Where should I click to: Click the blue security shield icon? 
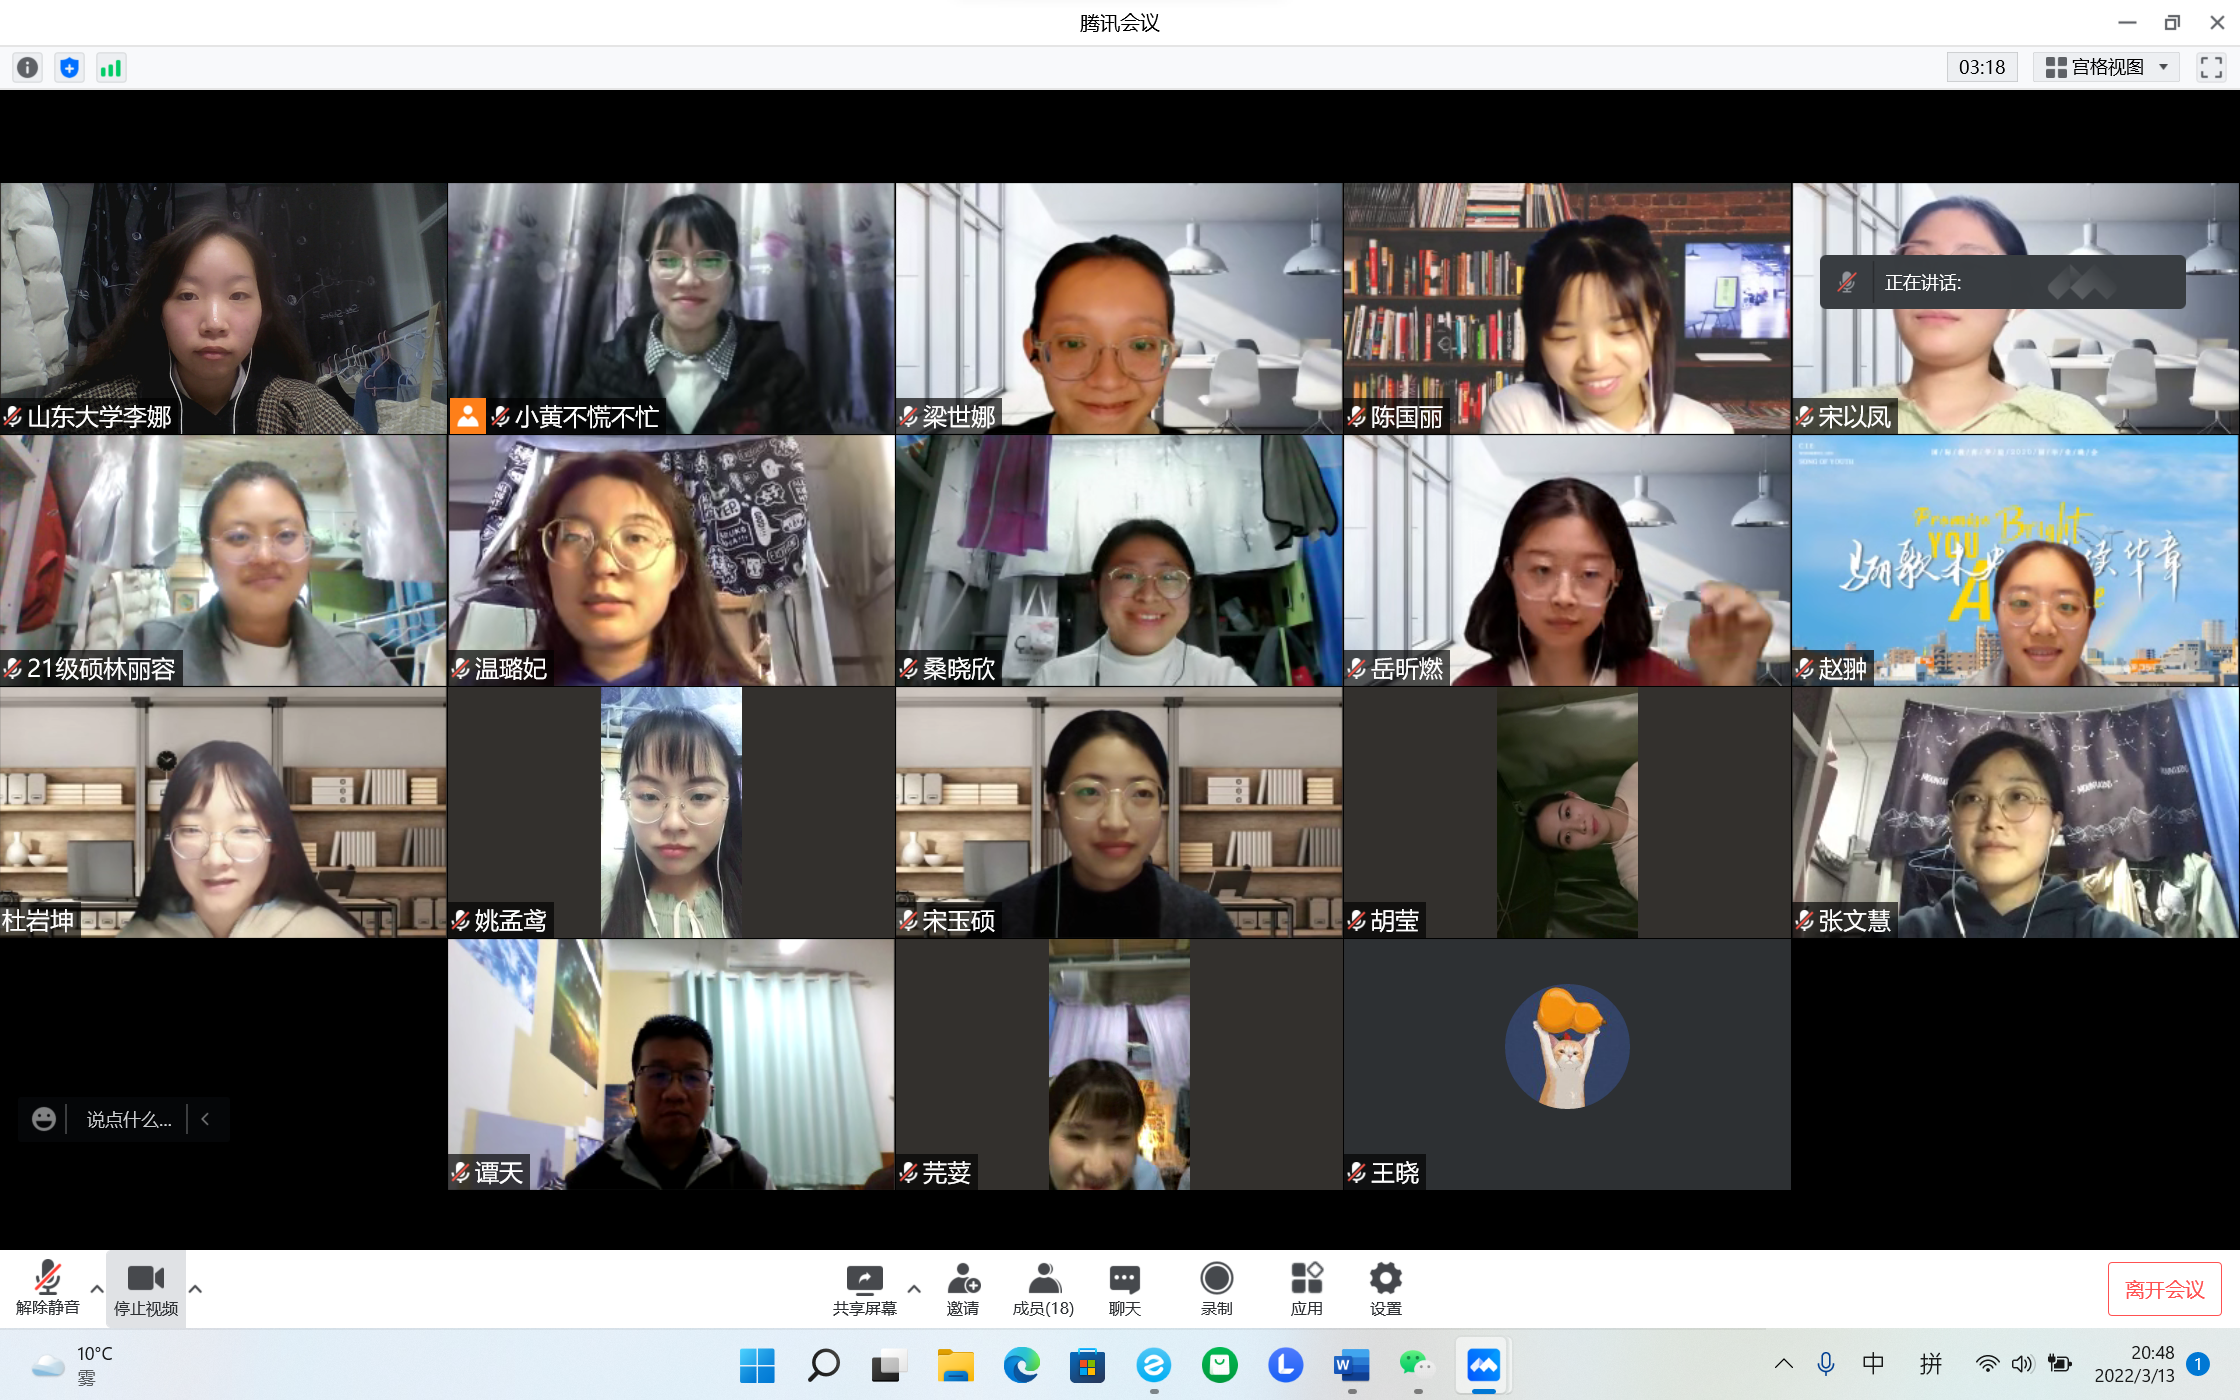pos(69,67)
